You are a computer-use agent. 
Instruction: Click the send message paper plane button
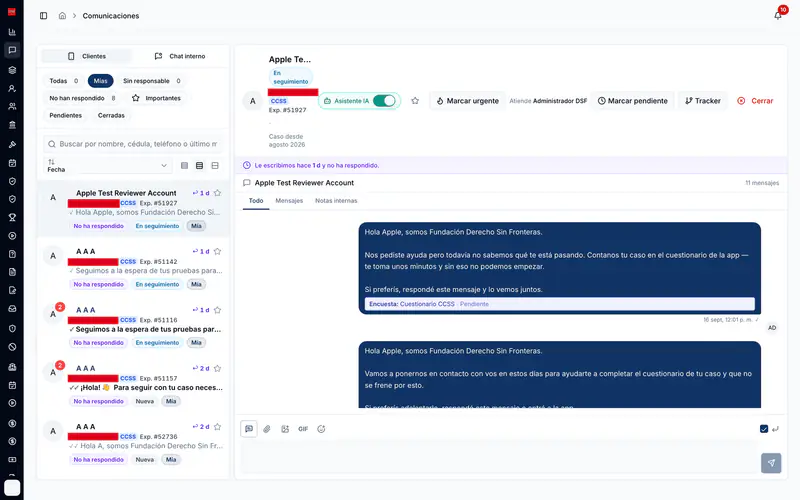tap(771, 463)
